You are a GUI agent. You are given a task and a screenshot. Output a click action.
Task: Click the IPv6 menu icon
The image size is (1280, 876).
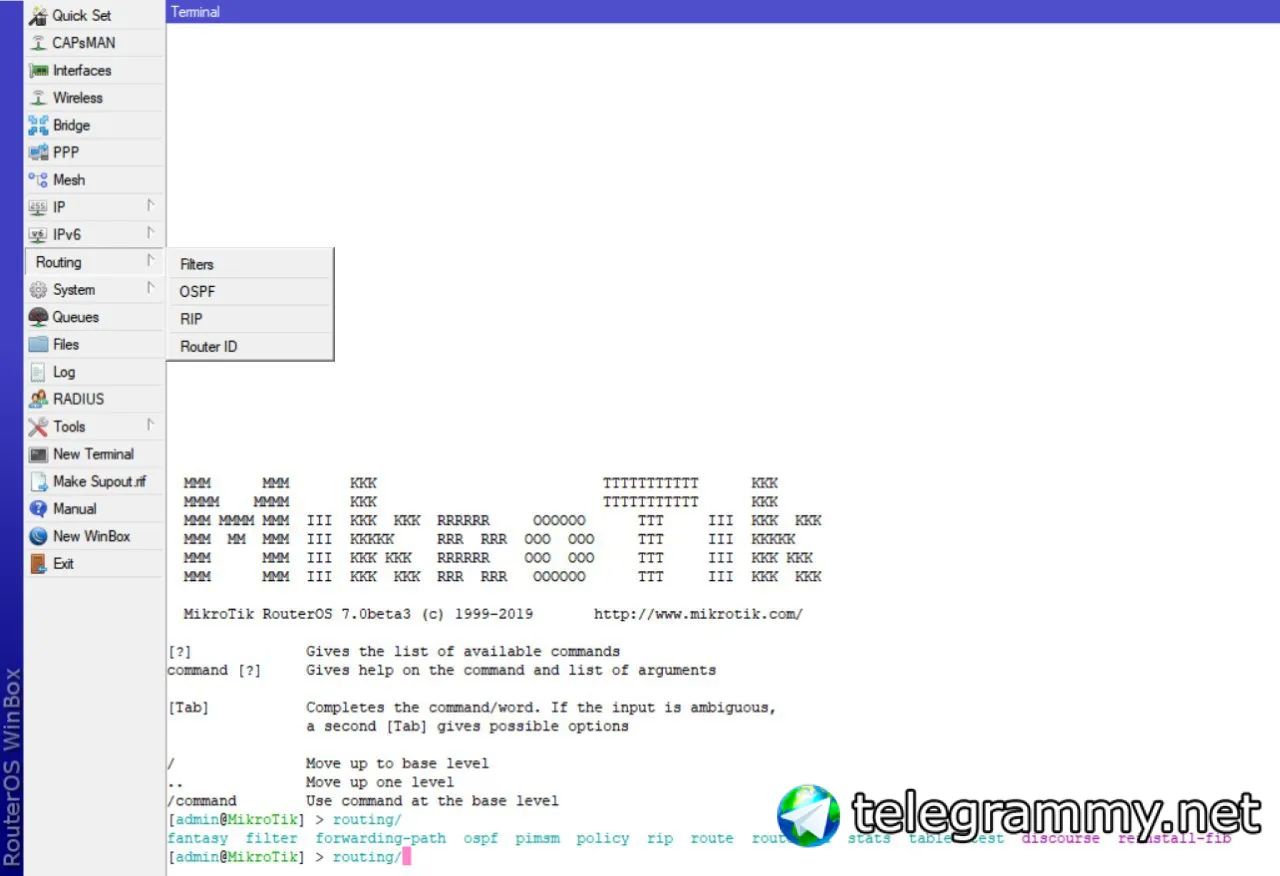point(38,235)
